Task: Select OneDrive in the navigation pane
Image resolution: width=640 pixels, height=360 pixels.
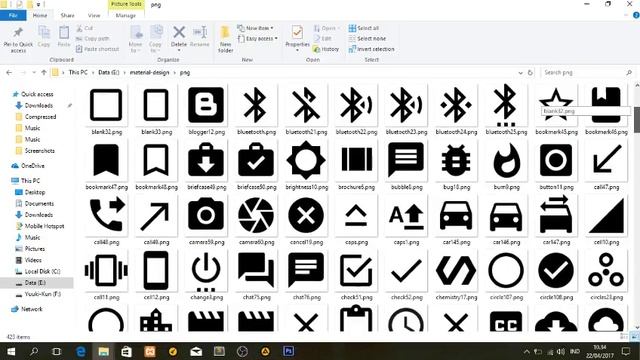Action: click(x=33, y=166)
